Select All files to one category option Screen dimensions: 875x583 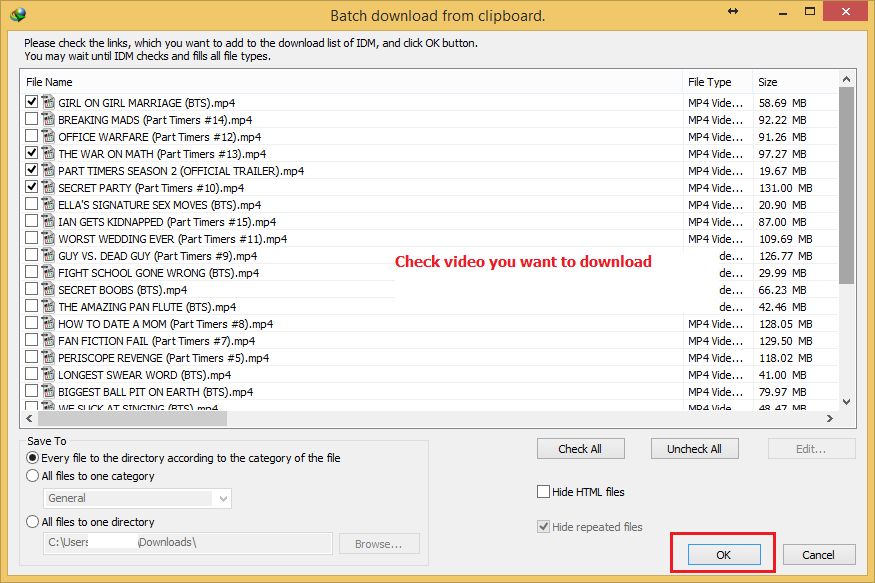(33, 476)
